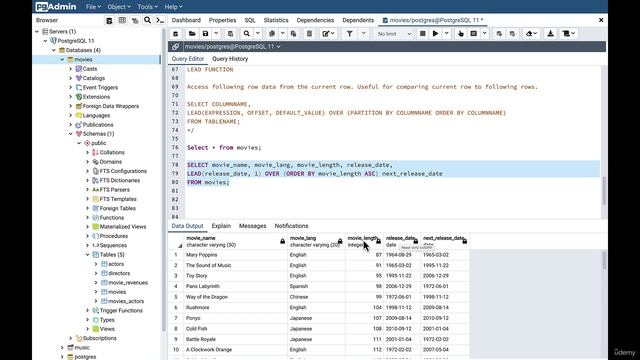Execute the query with the play button
Image resolution: width=640 pixels, height=360 pixels.
(436, 34)
